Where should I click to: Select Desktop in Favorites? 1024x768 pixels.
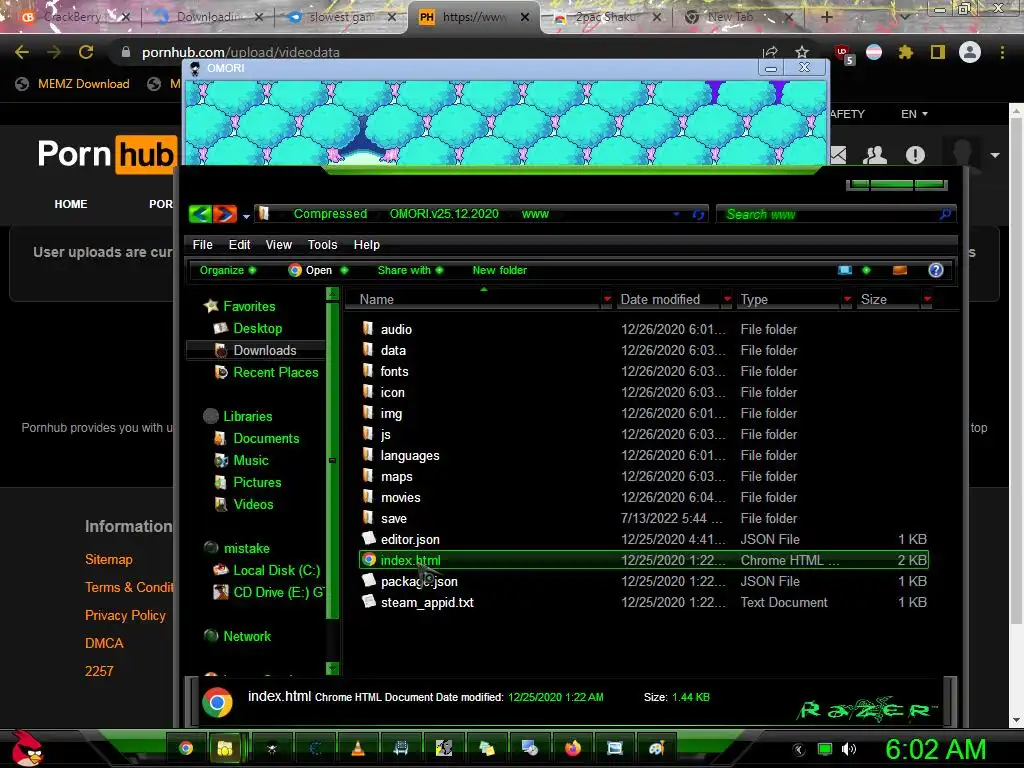coord(257,328)
